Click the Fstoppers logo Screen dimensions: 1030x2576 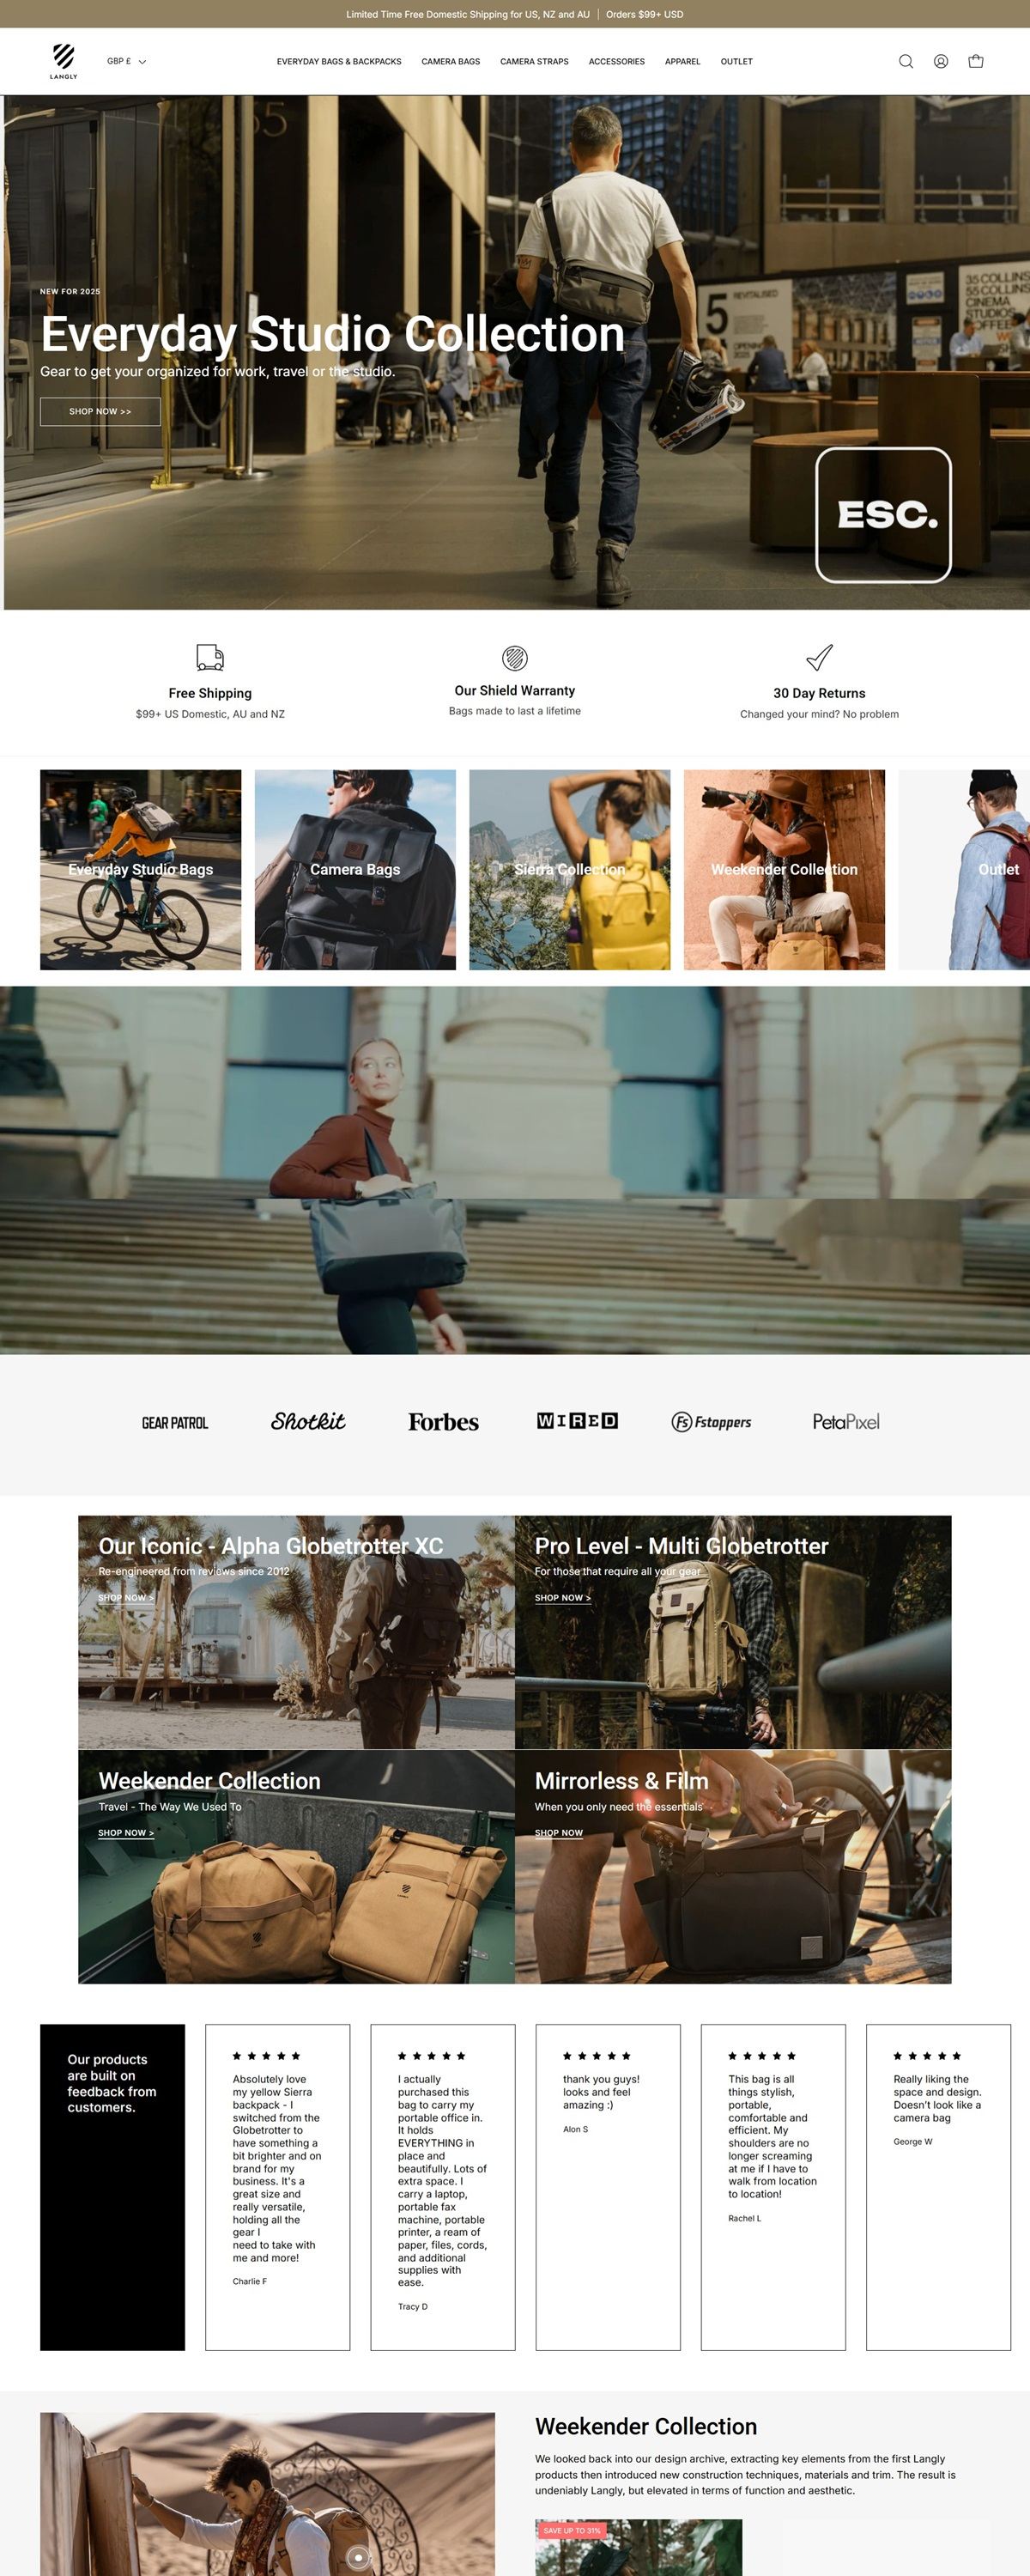711,1422
